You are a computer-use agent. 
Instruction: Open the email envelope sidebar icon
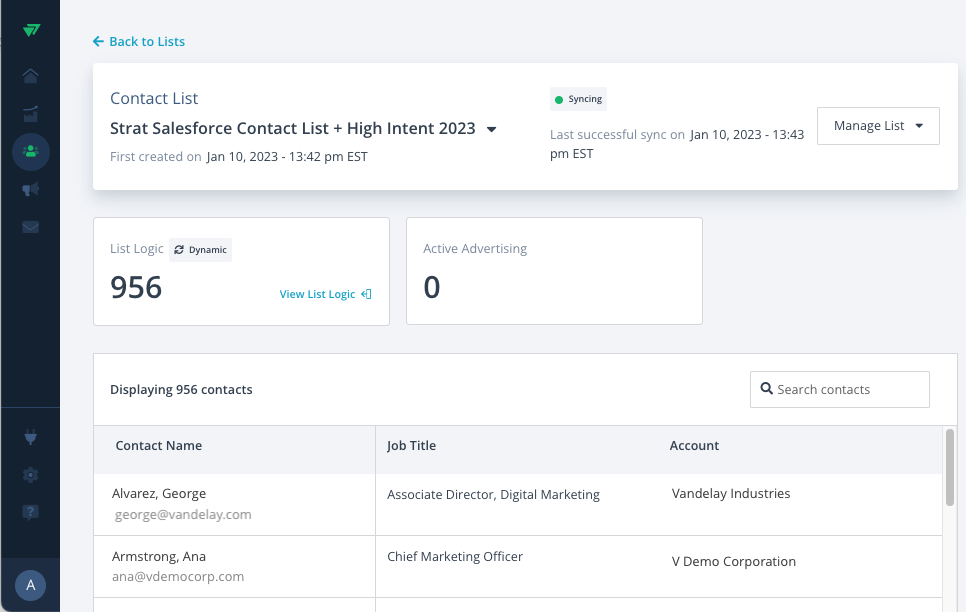[x=30, y=227]
